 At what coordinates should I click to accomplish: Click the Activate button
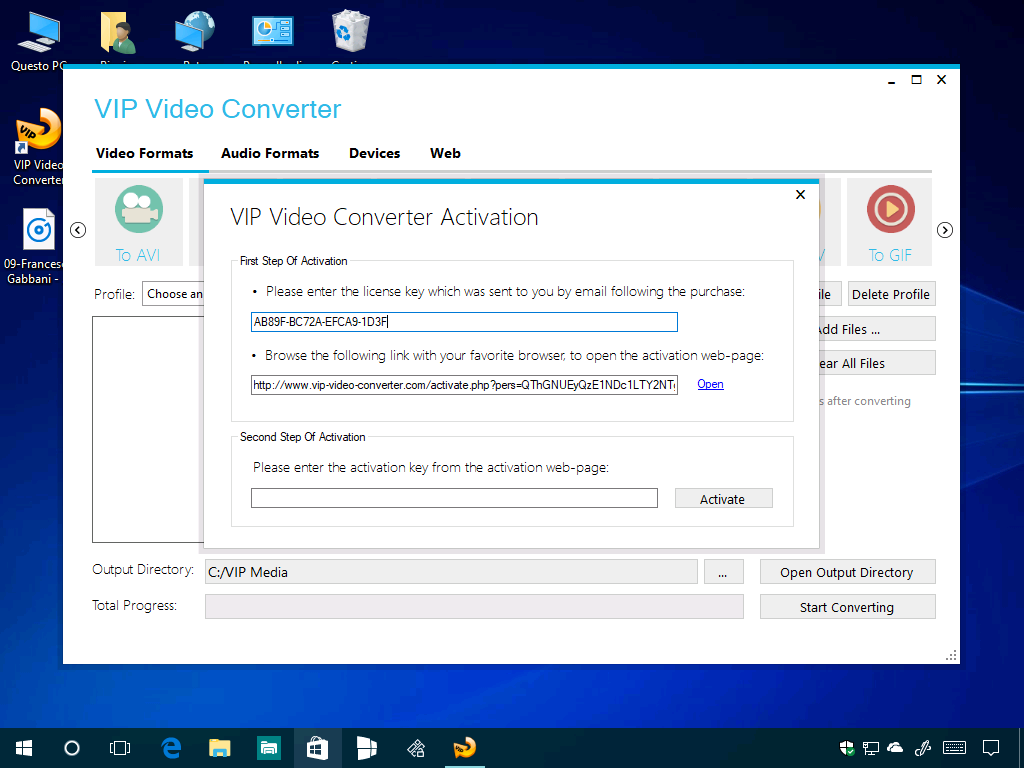(723, 498)
